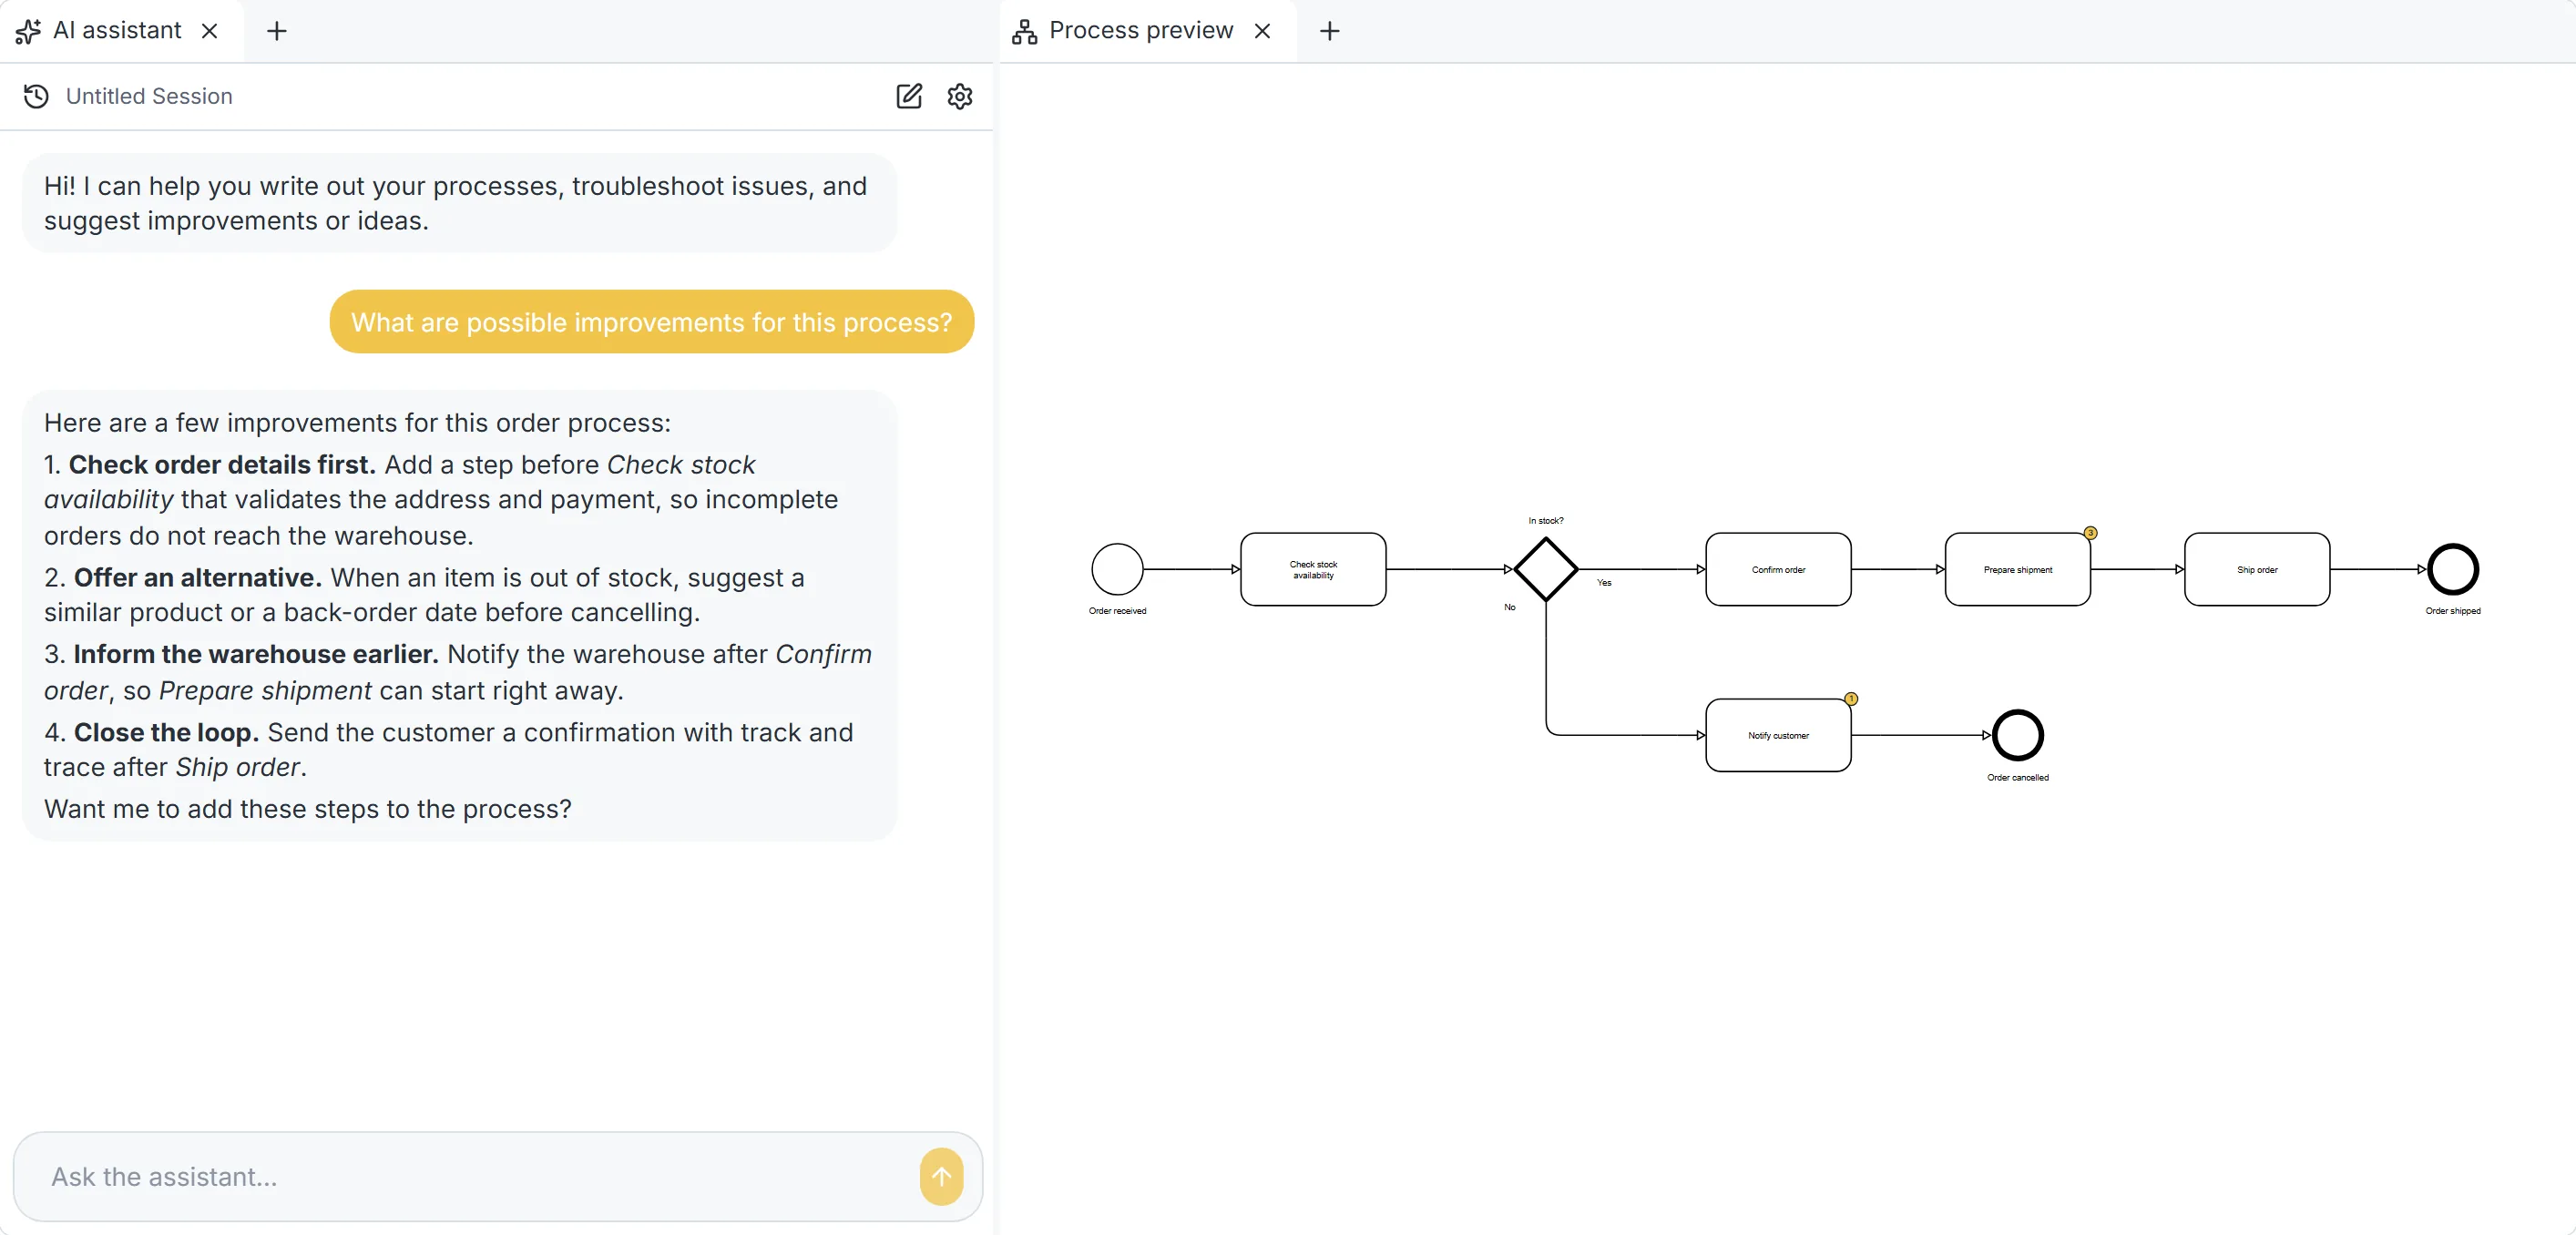Open comment badge on Notify customer

[1851, 699]
